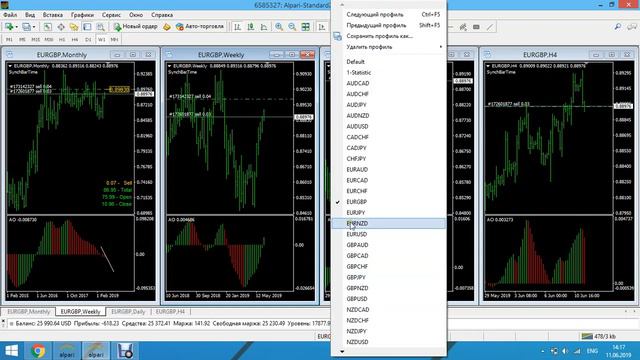Switch to line chart display

tap(264, 27)
